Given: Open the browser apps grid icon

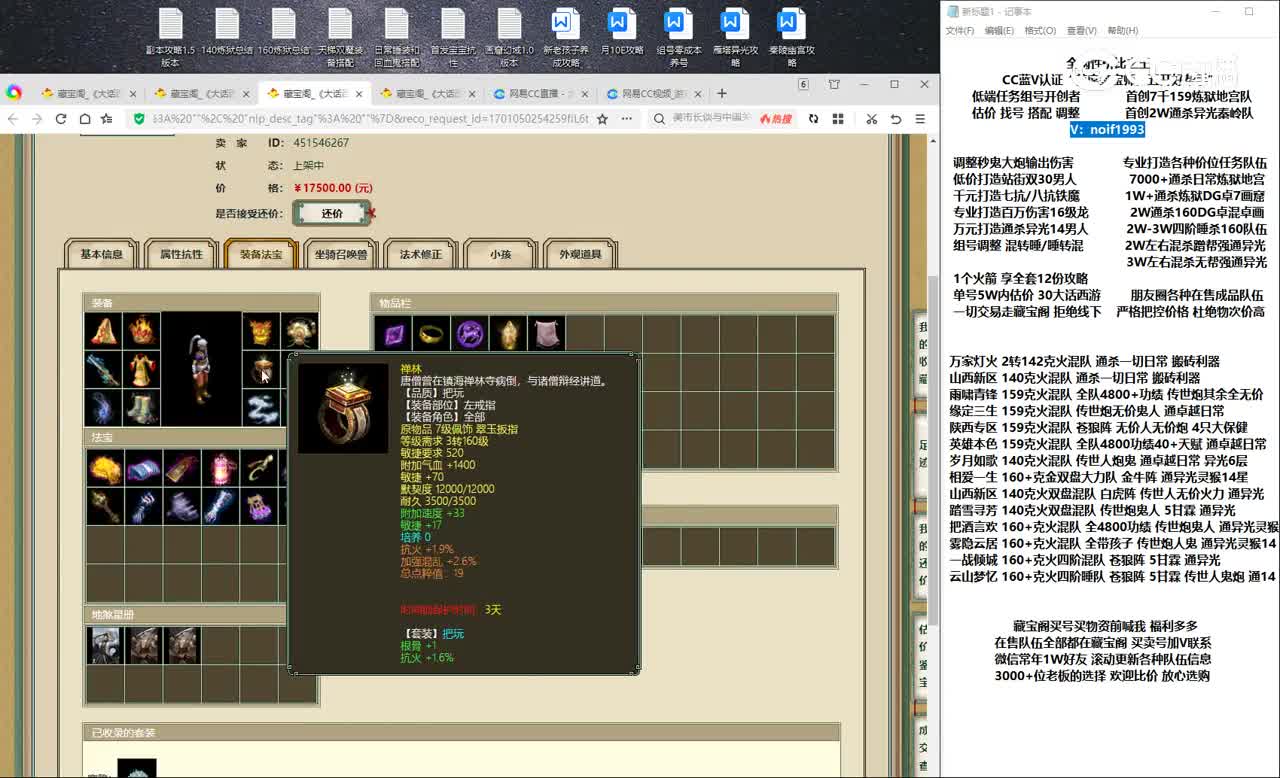Looking at the screenshot, I should tap(836, 119).
